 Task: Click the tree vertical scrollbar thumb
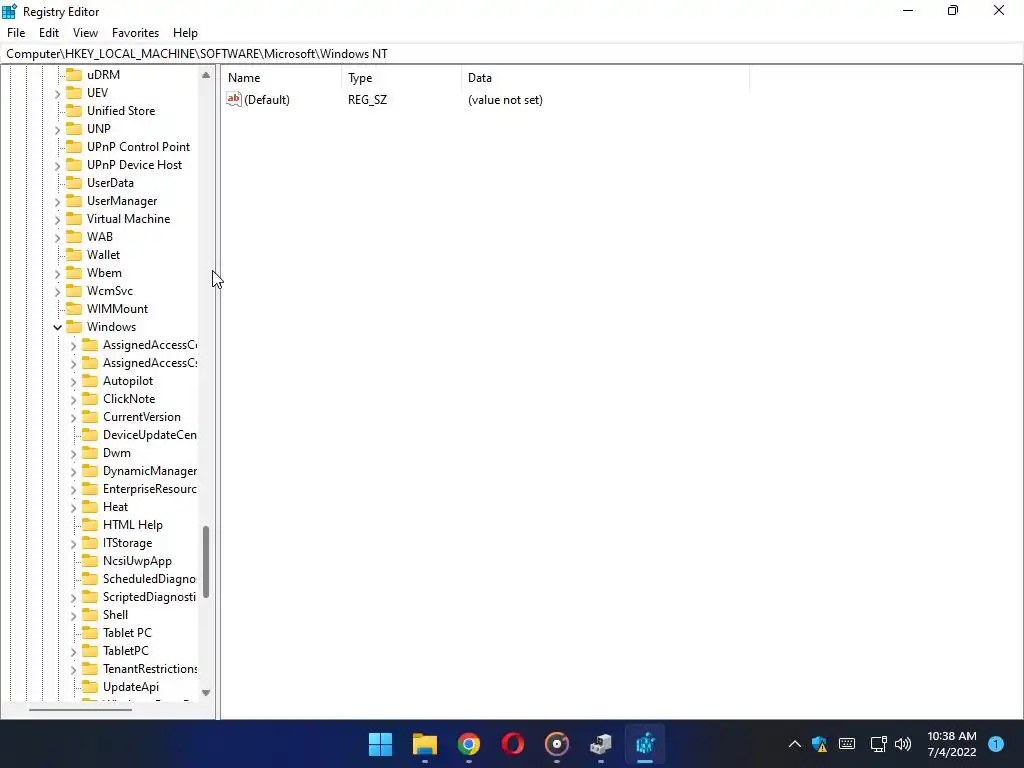click(206, 562)
